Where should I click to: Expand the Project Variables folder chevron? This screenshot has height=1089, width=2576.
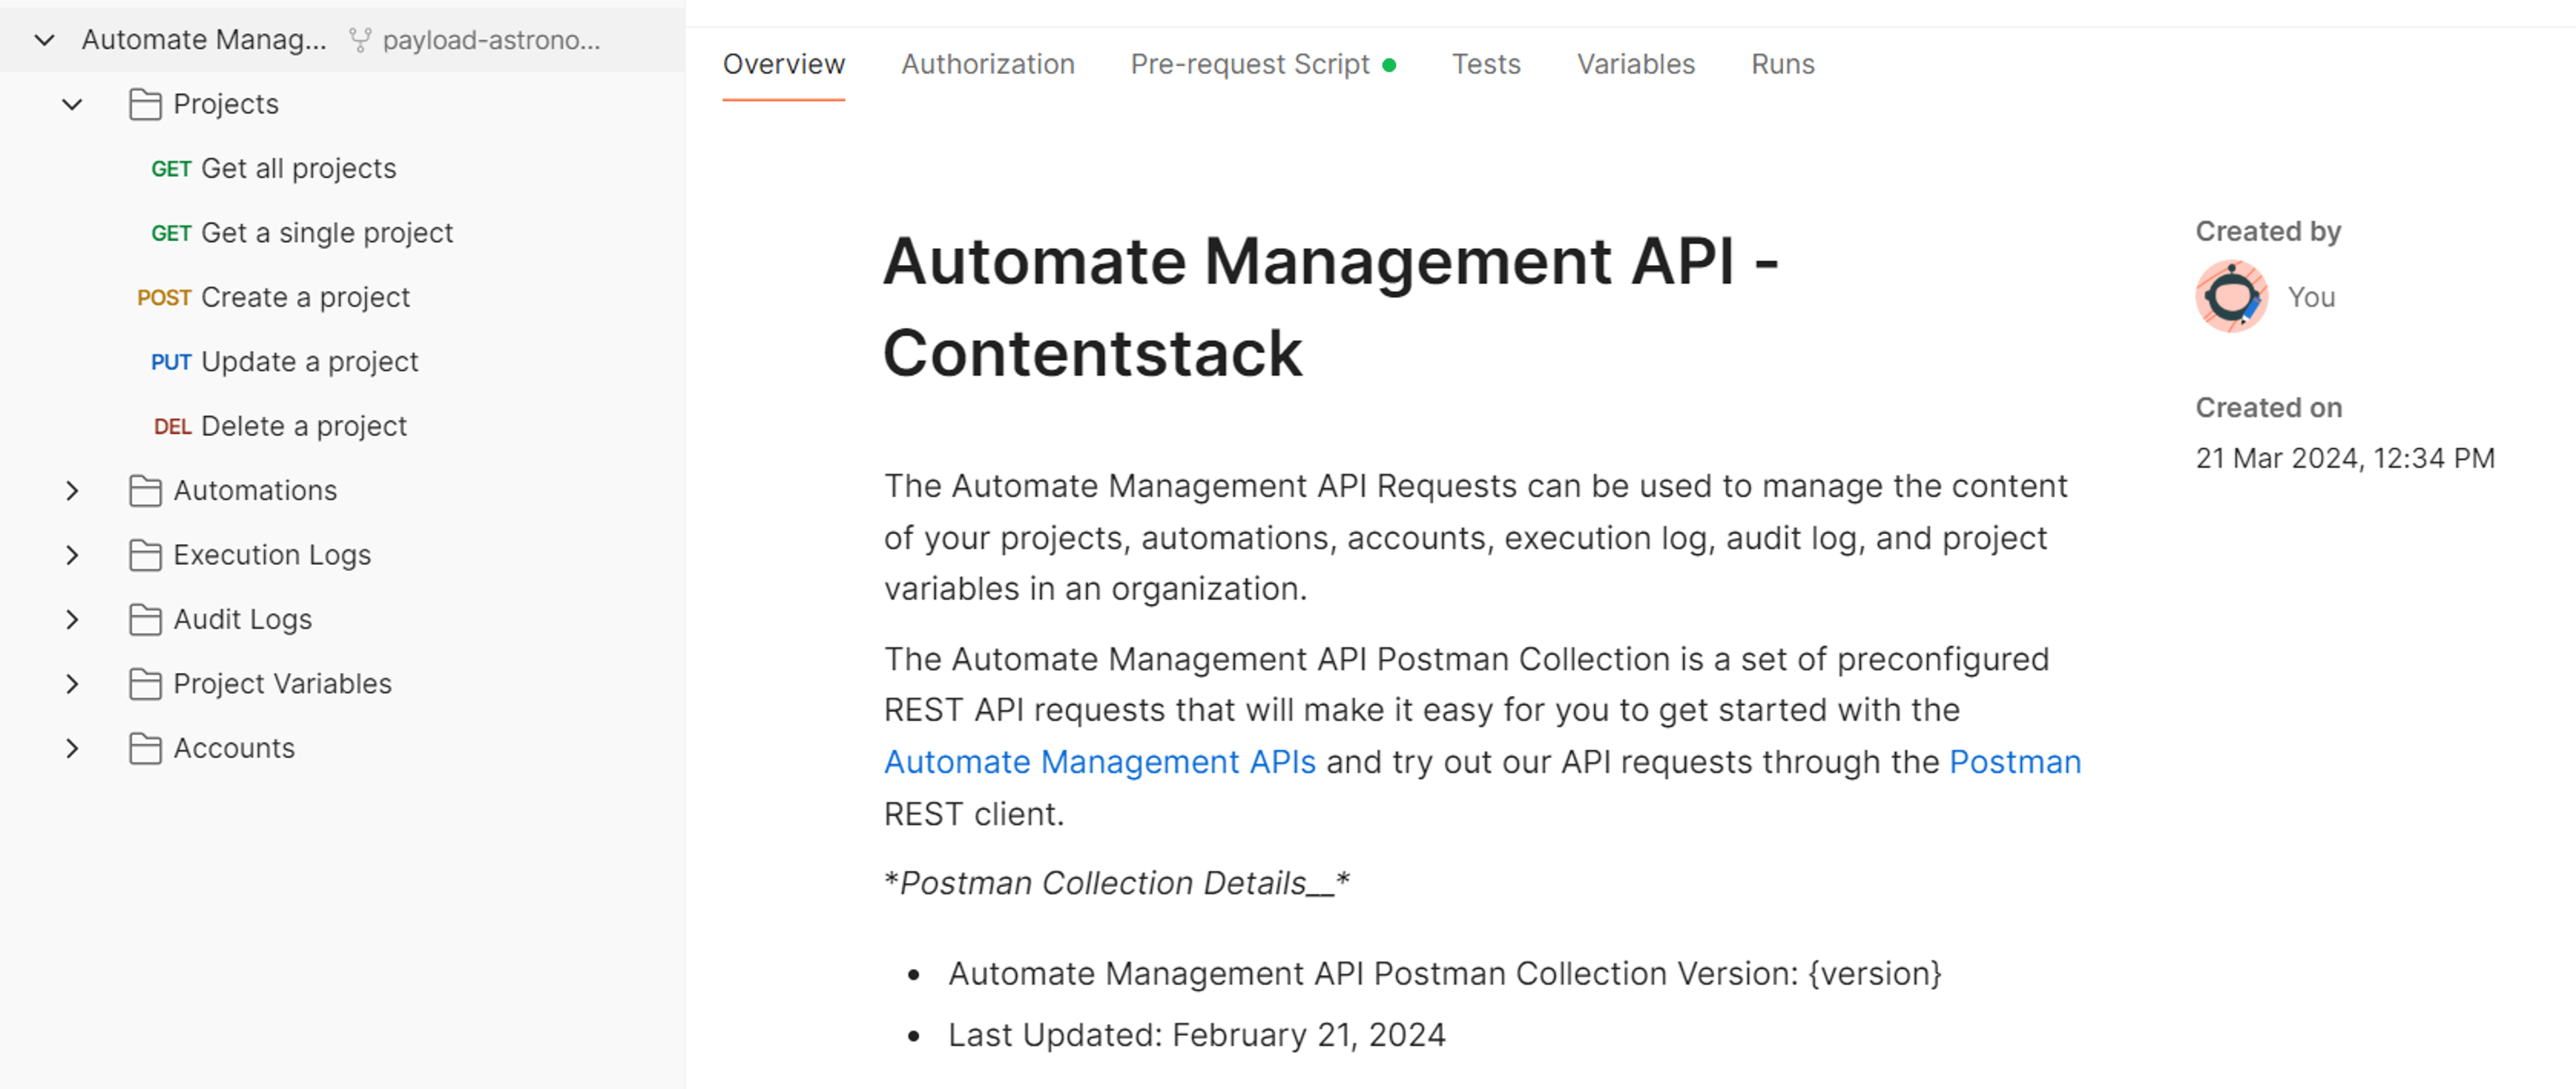click(x=72, y=684)
